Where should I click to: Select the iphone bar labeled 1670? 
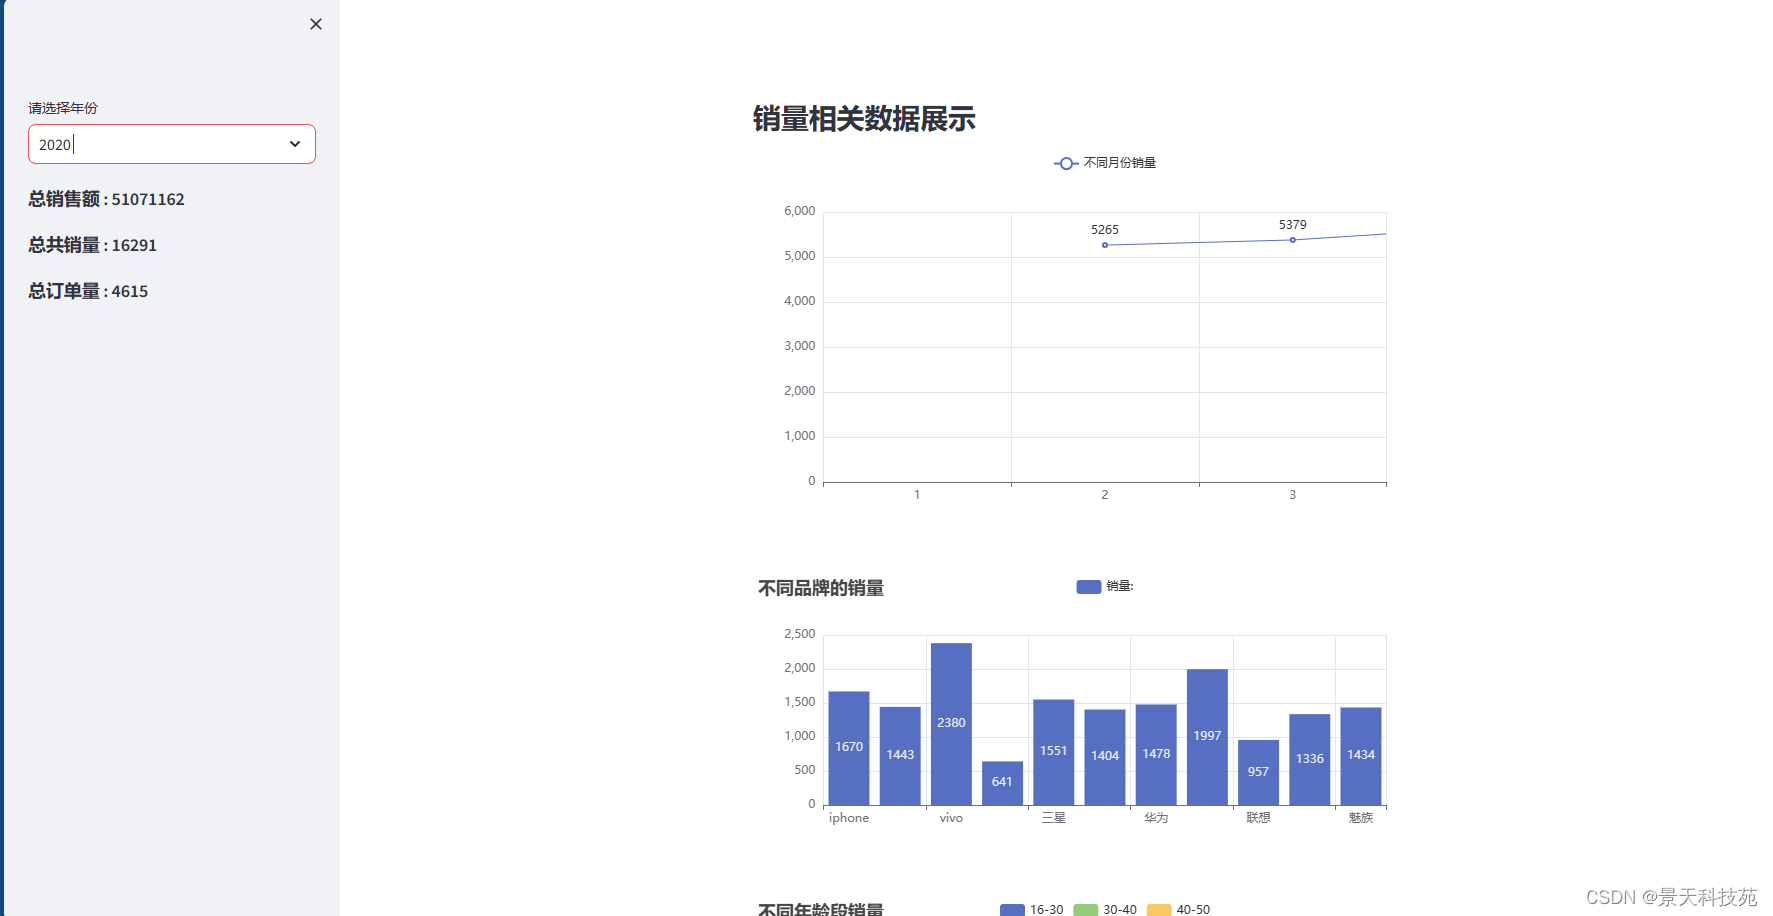pyautogui.click(x=849, y=748)
